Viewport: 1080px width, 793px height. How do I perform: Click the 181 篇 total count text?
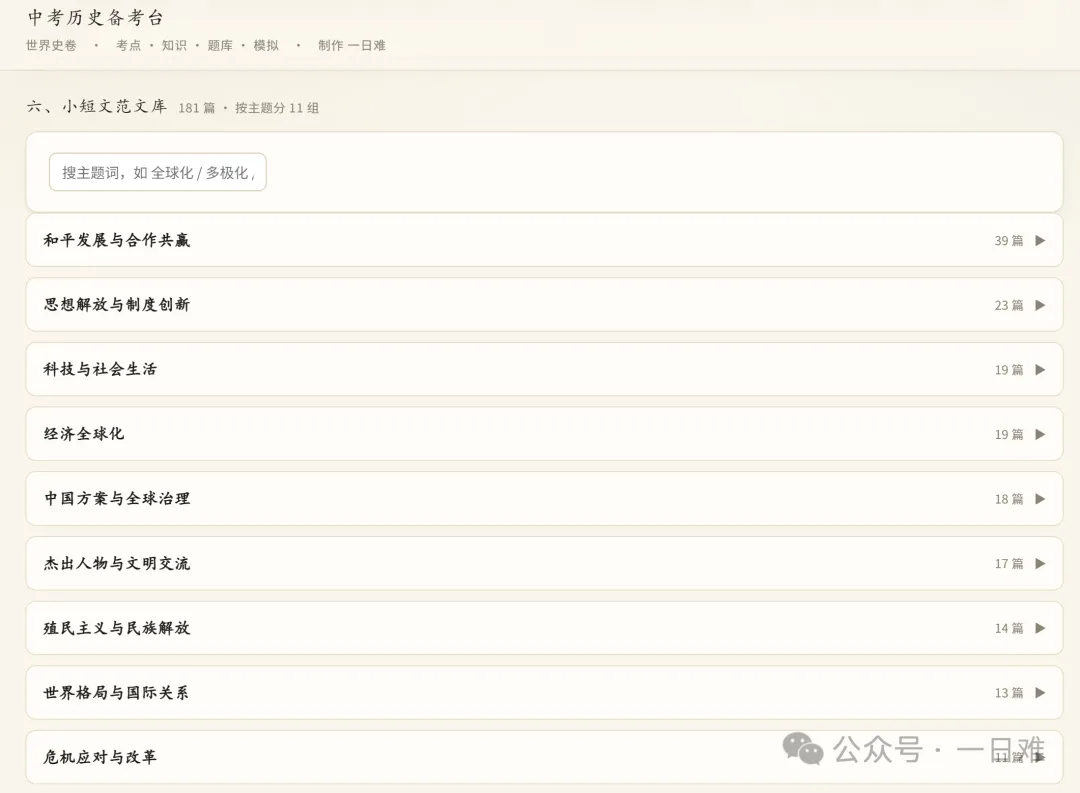click(x=197, y=108)
